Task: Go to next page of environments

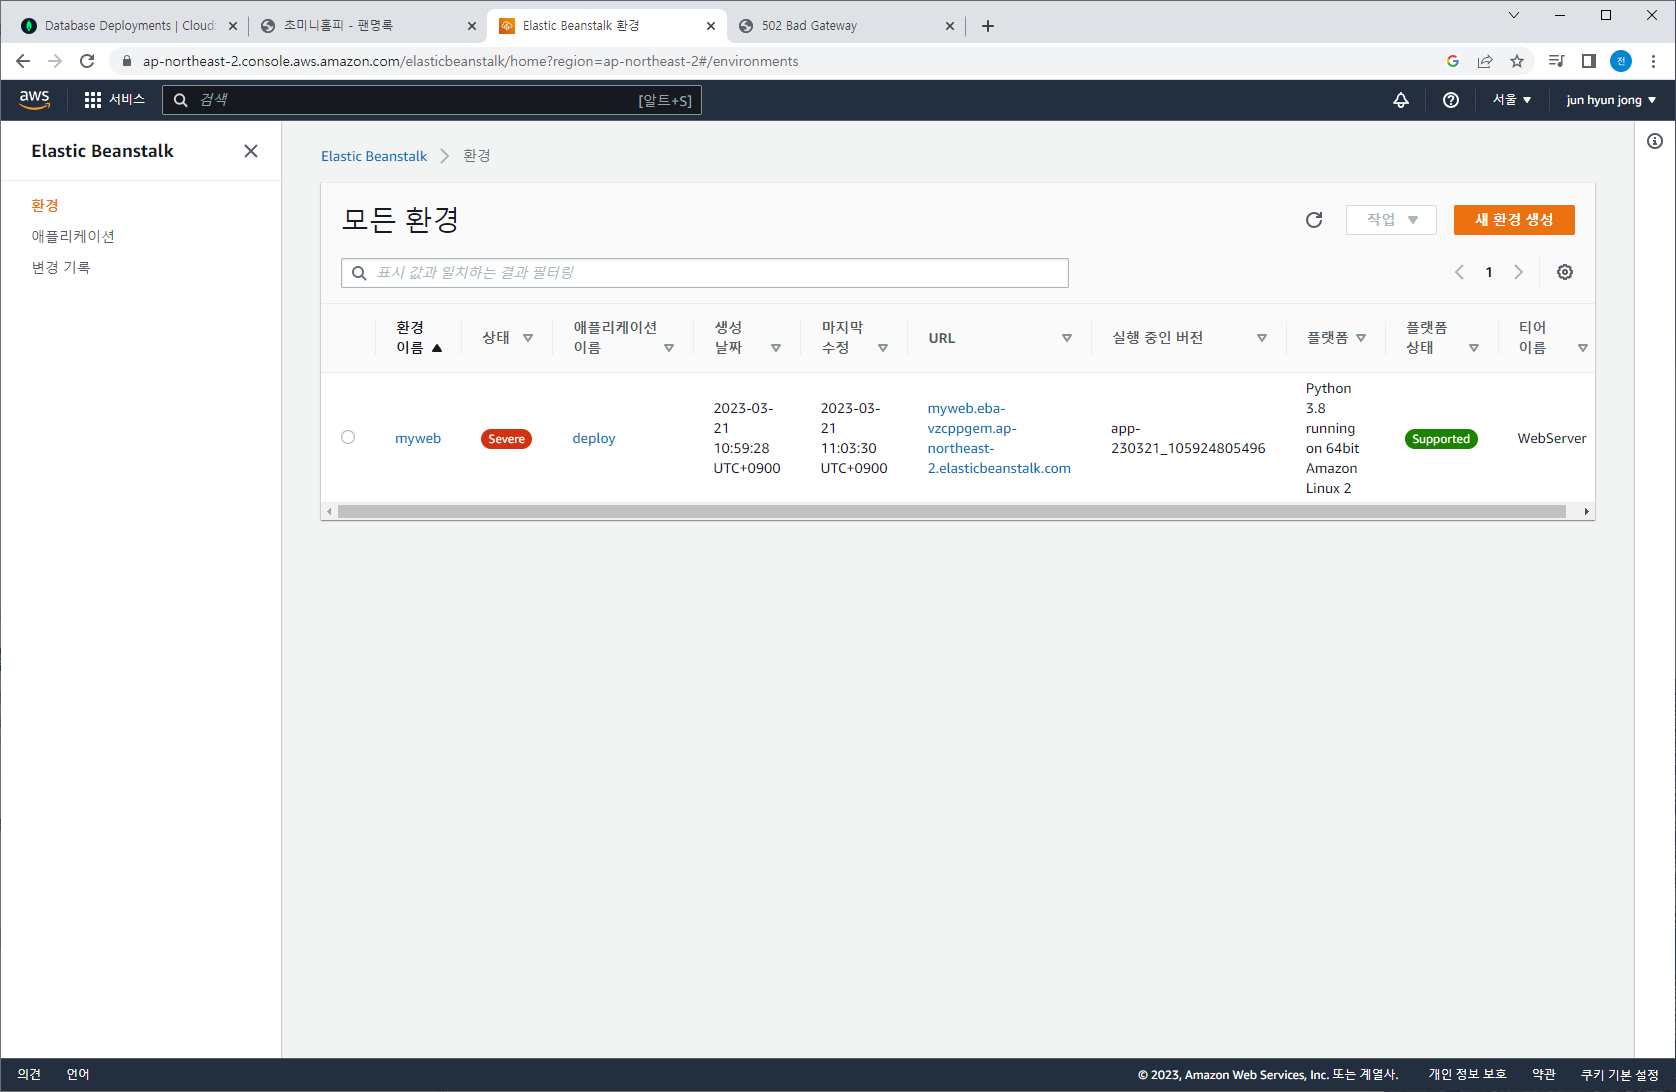Action: tap(1518, 272)
